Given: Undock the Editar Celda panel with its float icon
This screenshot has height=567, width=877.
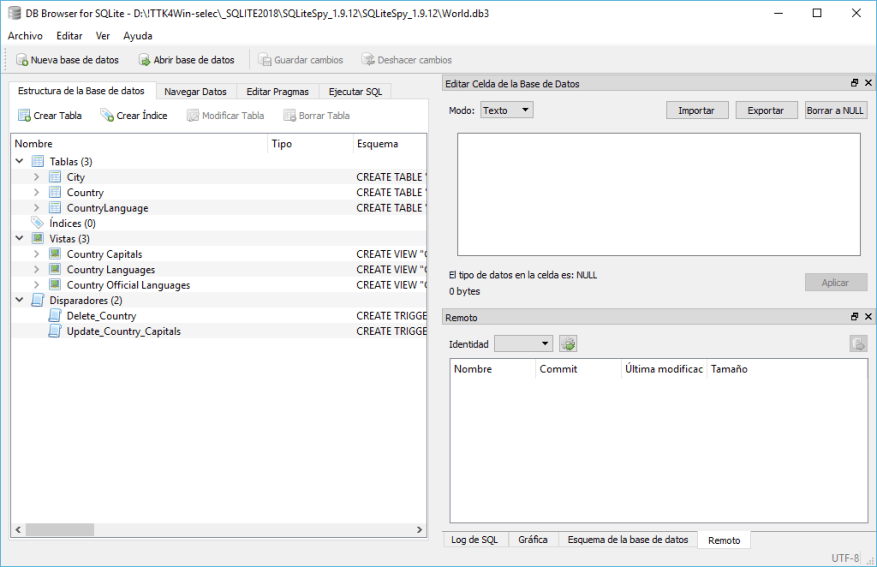Looking at the screenshot, I should pos(854,84).
